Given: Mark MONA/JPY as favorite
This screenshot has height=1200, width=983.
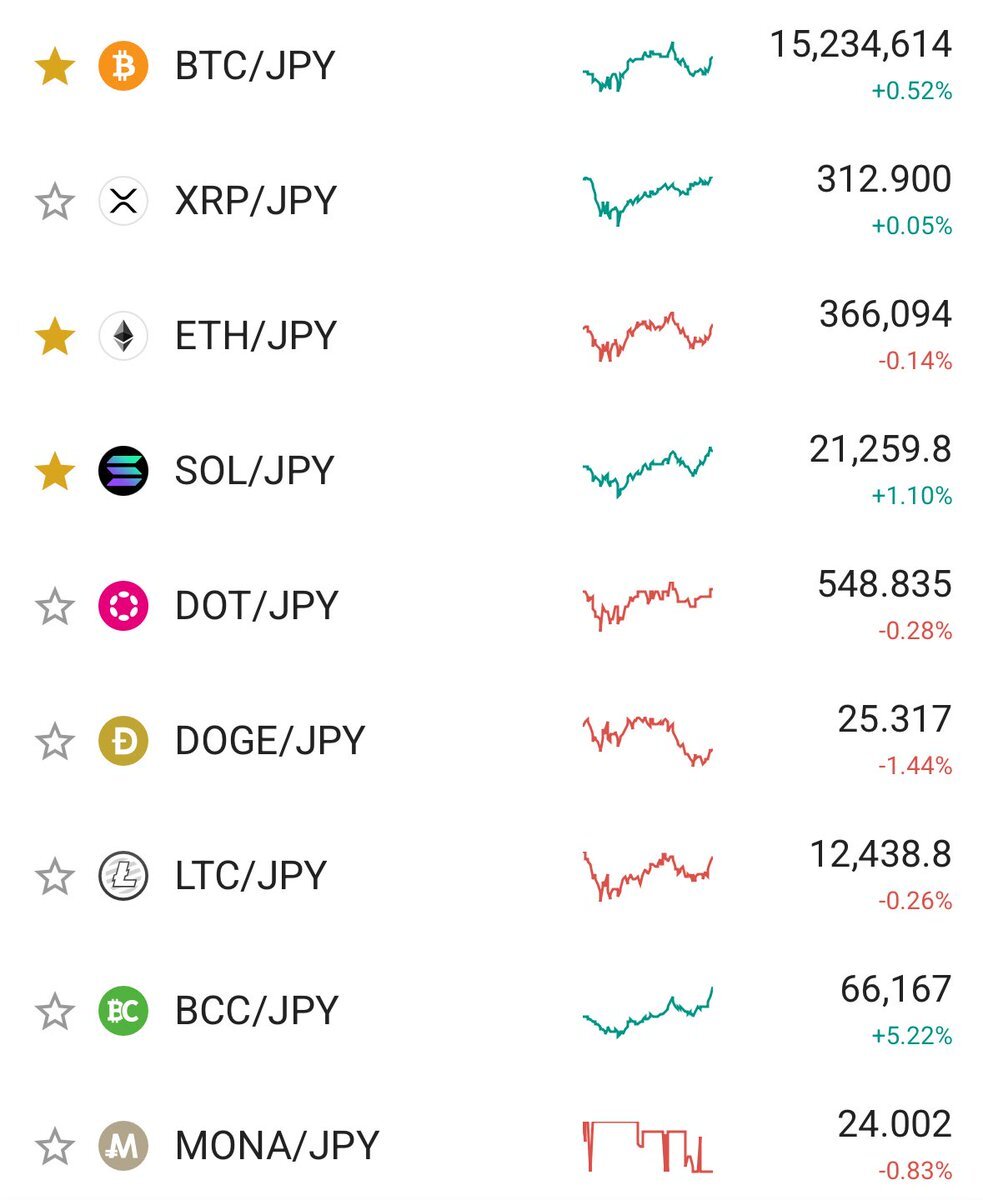Looking at the screenshot, I should [54, 1146].
